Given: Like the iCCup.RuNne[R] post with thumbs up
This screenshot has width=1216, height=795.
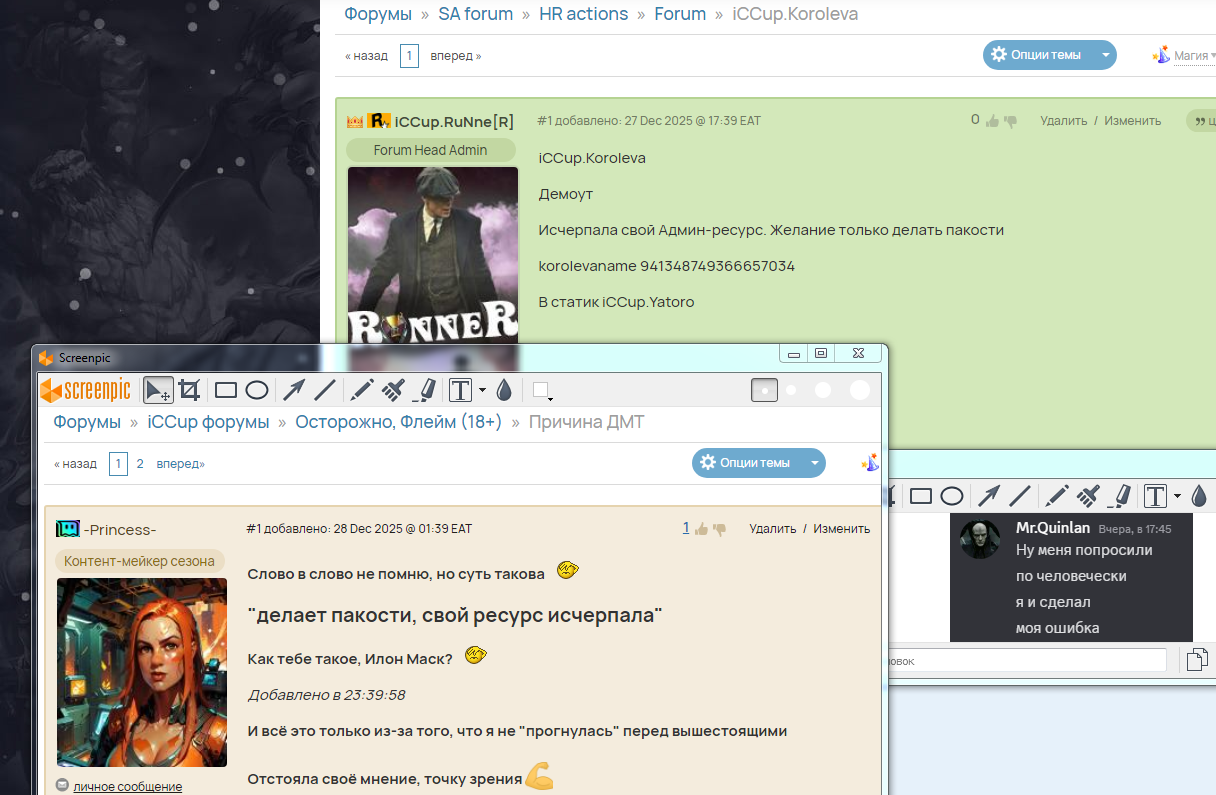Looking at the screenshot, I should click(992, 121).
